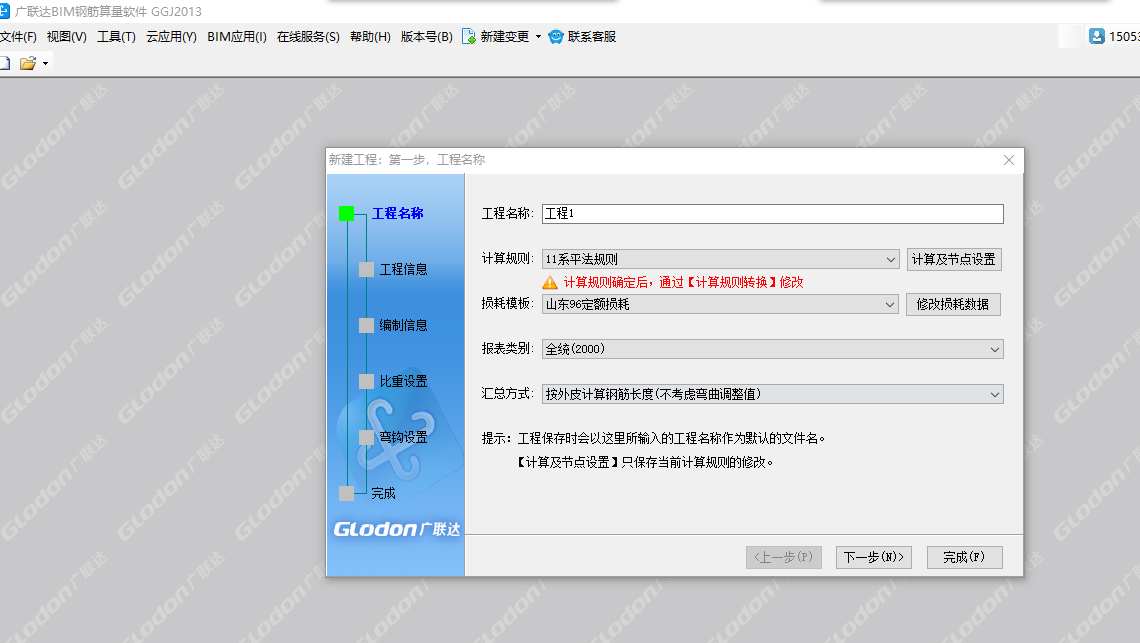Screen dimensions: 1140x643
Task: Click the gray square next to 工程信息
Action: pyautogui.click(x=366, y=269)
